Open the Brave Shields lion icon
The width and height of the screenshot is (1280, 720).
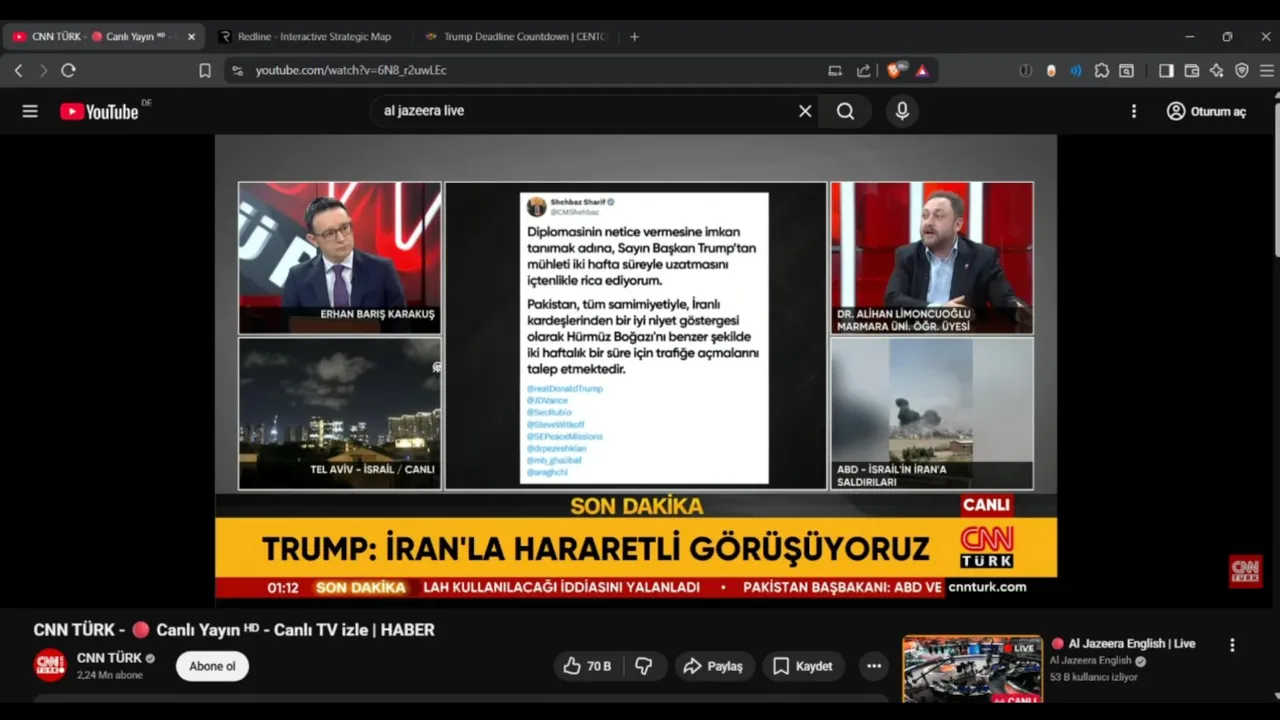(895, 71)
